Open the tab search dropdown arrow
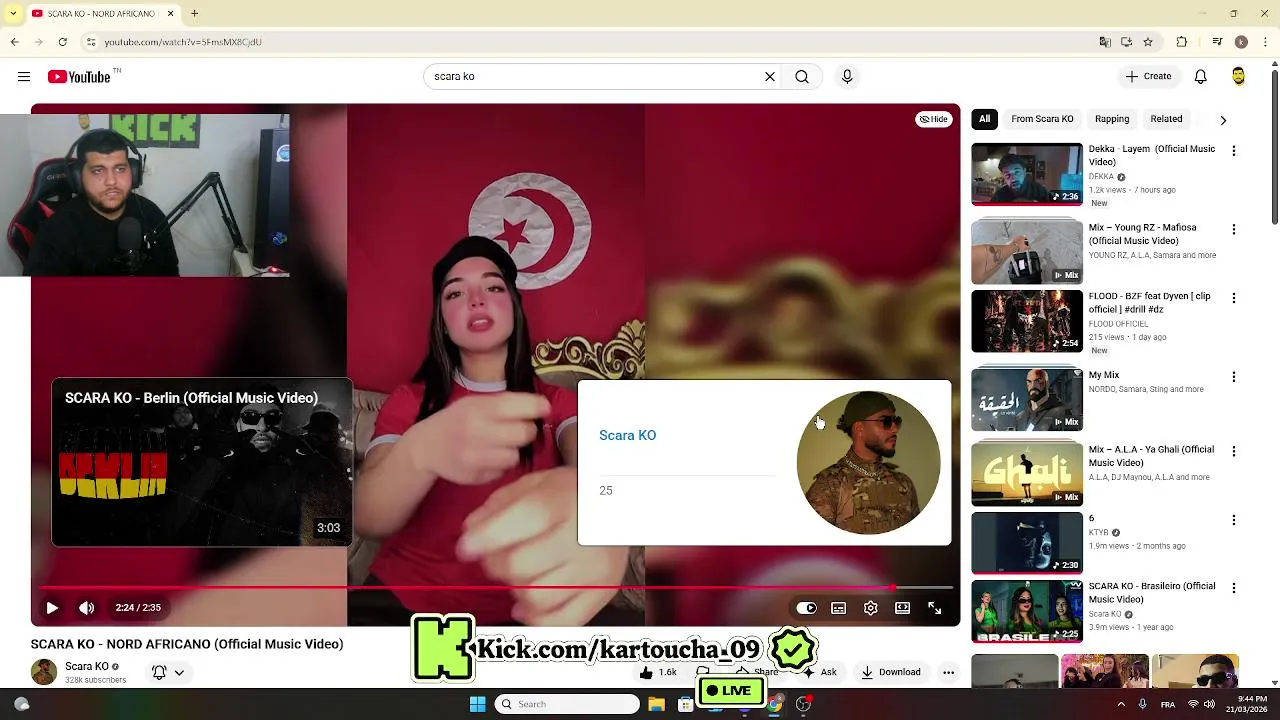 [x=13, y=14]
